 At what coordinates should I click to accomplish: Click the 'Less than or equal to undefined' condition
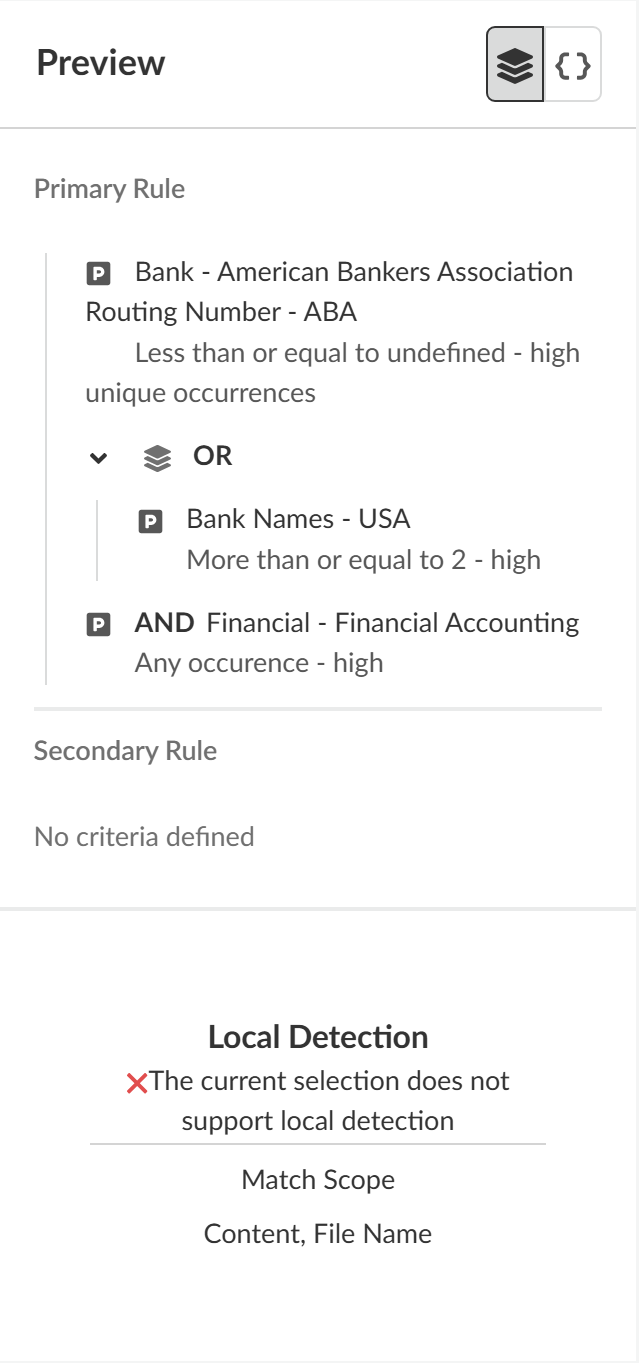tap(356, 353)
